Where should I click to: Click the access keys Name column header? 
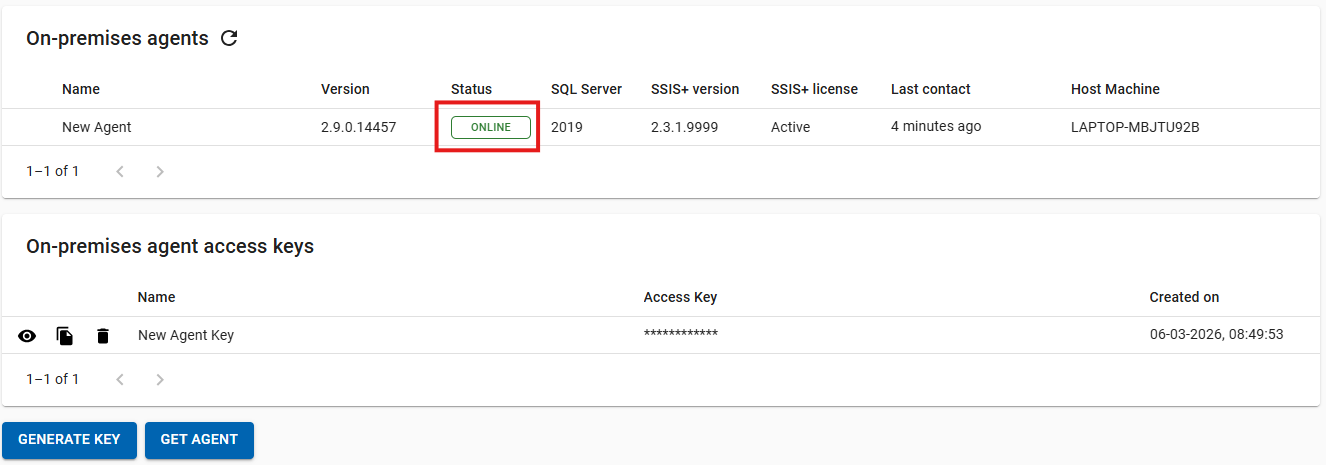click(157, 297)
